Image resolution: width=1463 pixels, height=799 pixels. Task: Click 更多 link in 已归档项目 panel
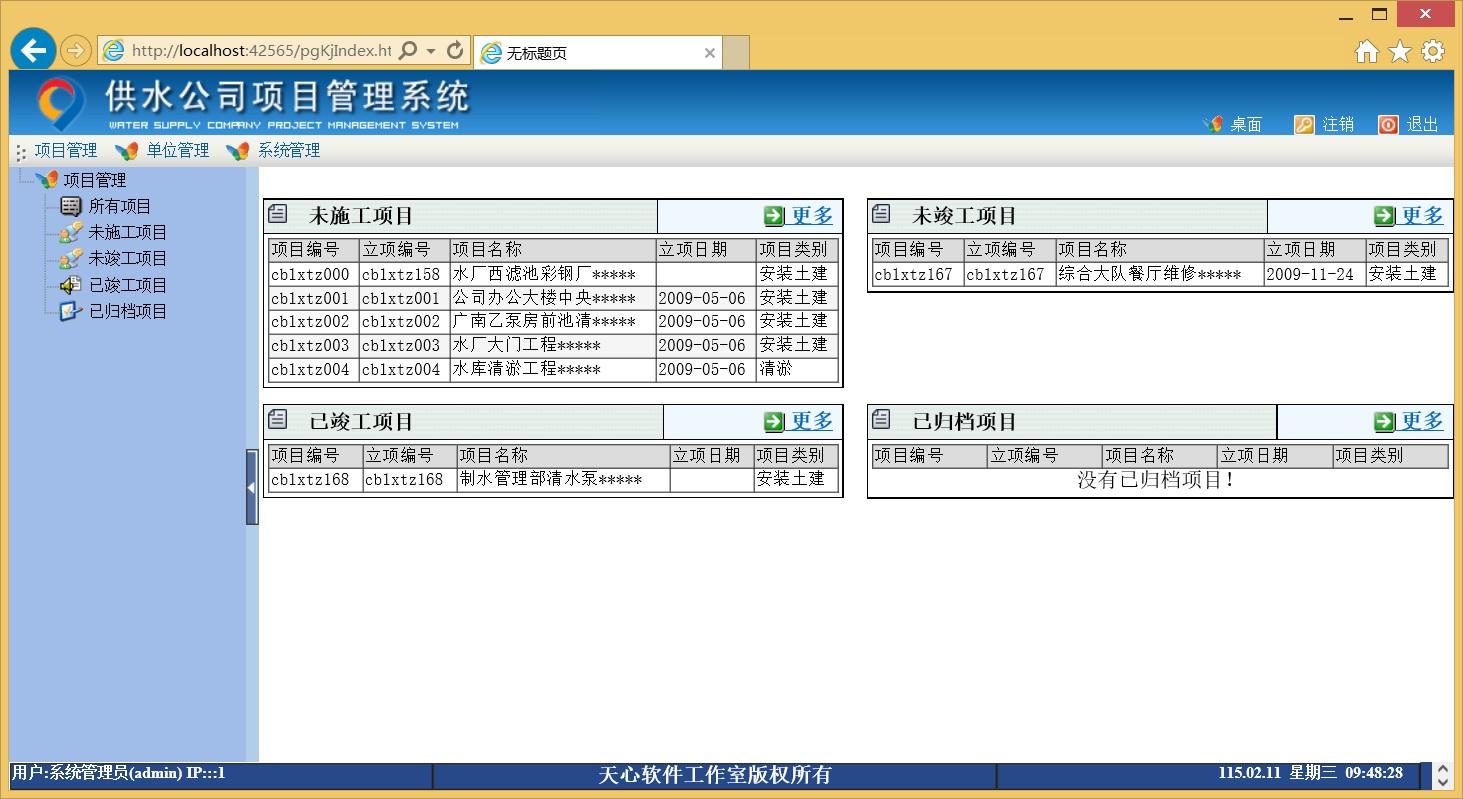1421,421
